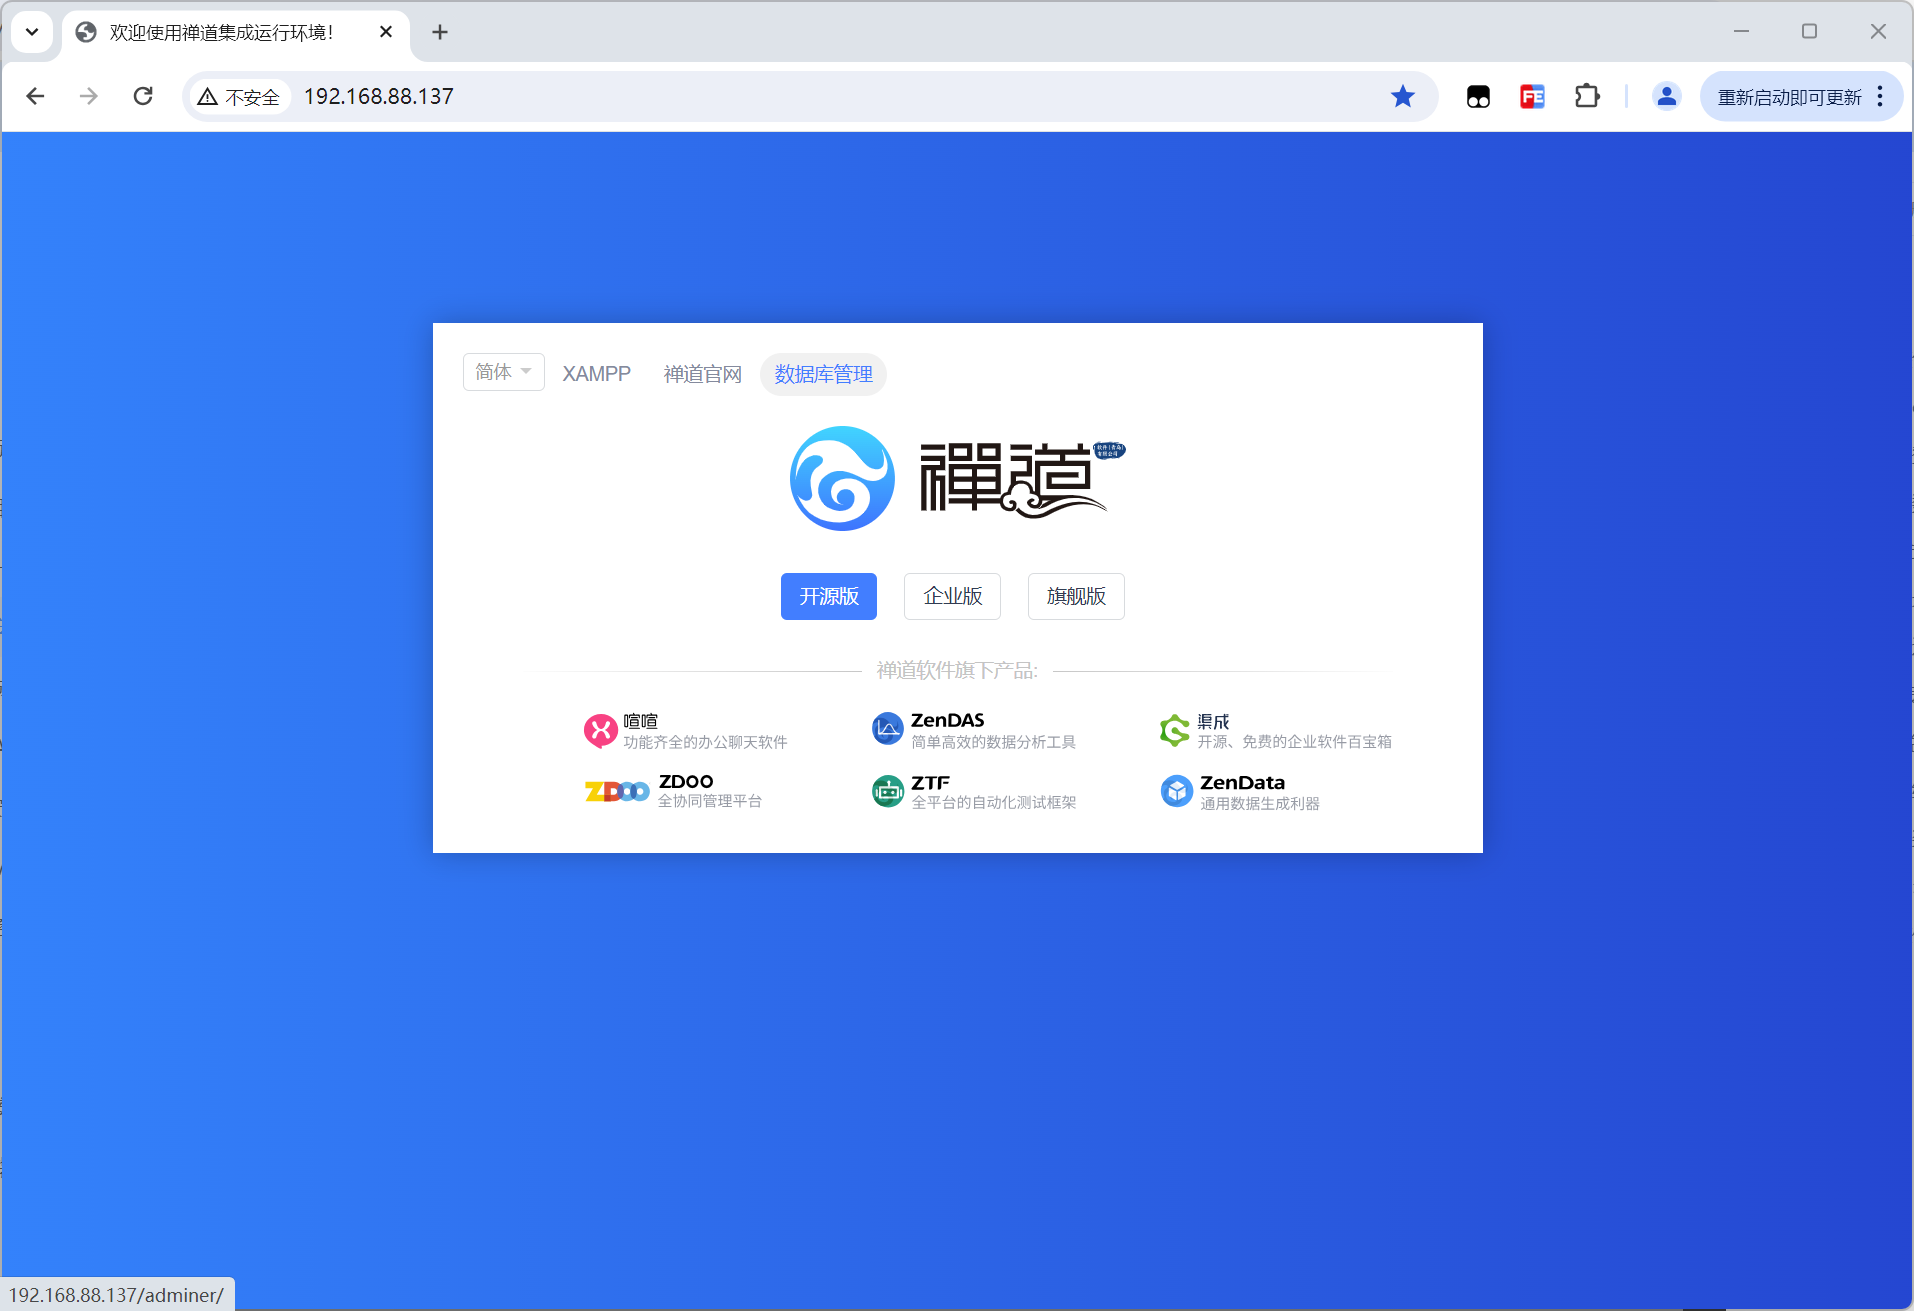Click the ZenDAS chart icon

887,729
